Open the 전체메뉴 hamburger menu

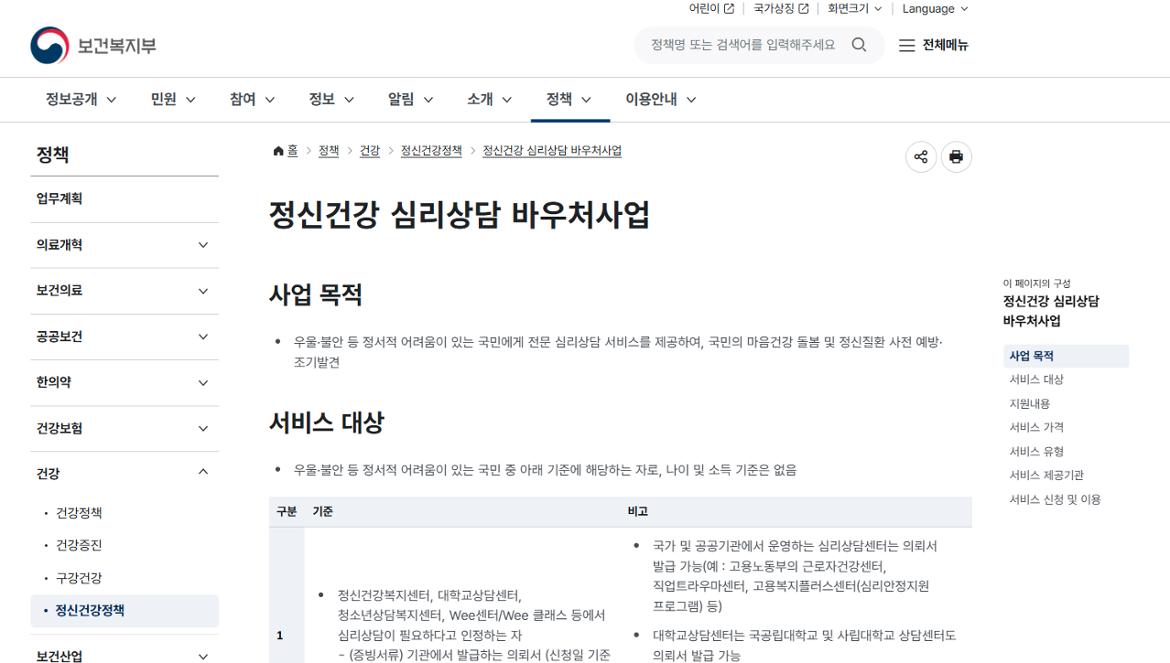point(933,45)
